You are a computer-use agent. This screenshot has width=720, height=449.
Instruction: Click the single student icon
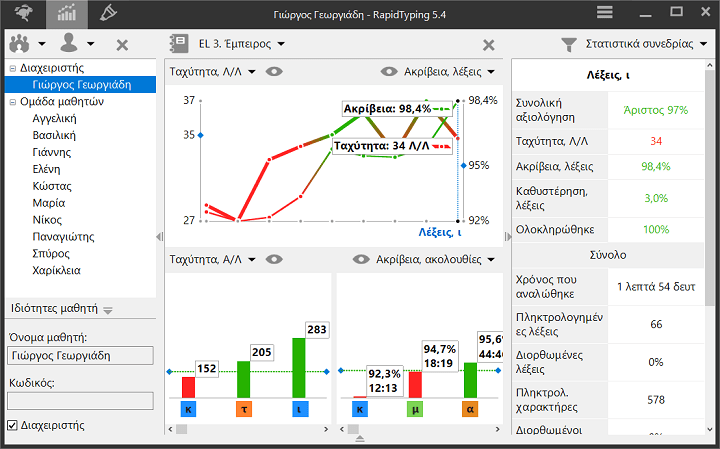pyautogui.click(x=69, y=43)
